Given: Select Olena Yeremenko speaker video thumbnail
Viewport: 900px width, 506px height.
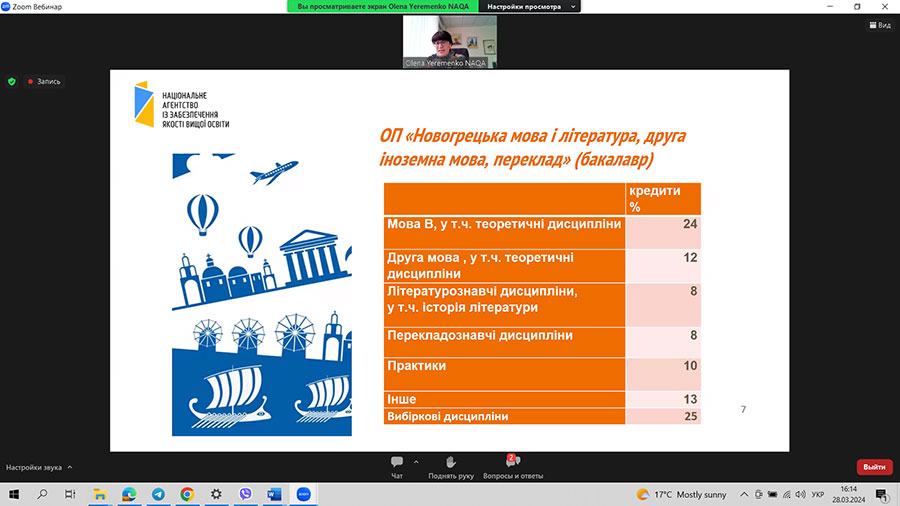Looking at the screenshot, I should click(x=449, y=42).
